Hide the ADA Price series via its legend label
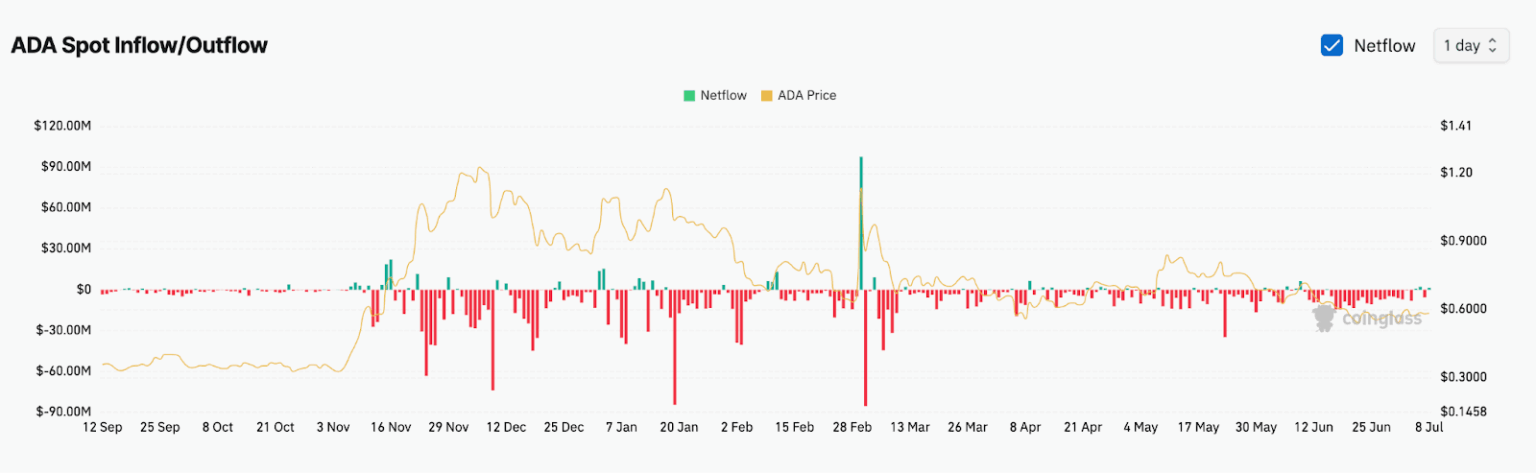 [806, 96]
